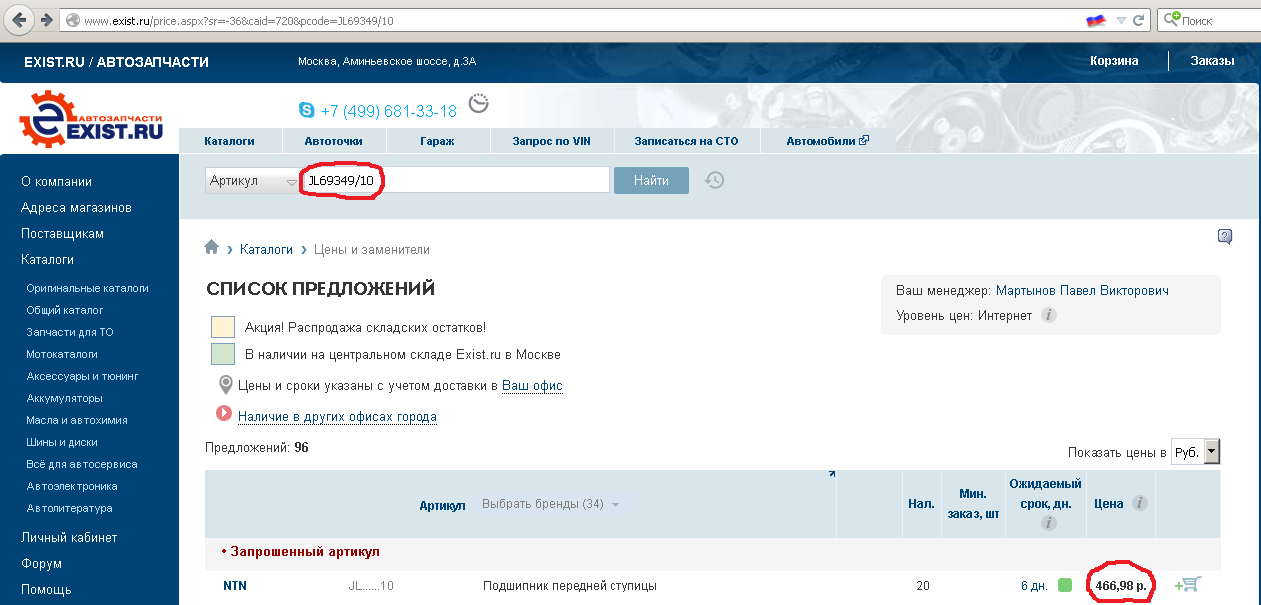
Task: Click the home icon in breadcrumbs
Action: 212,248
